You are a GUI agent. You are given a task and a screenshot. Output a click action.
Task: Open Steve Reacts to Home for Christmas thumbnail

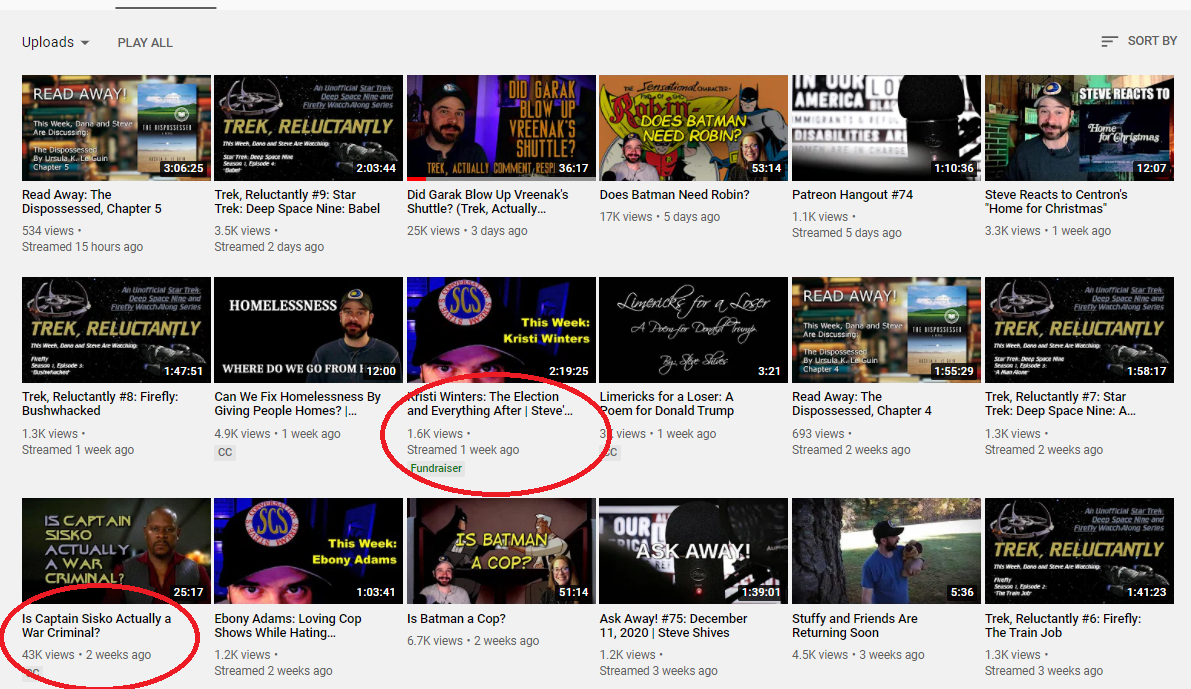(x=1079, y=128)
